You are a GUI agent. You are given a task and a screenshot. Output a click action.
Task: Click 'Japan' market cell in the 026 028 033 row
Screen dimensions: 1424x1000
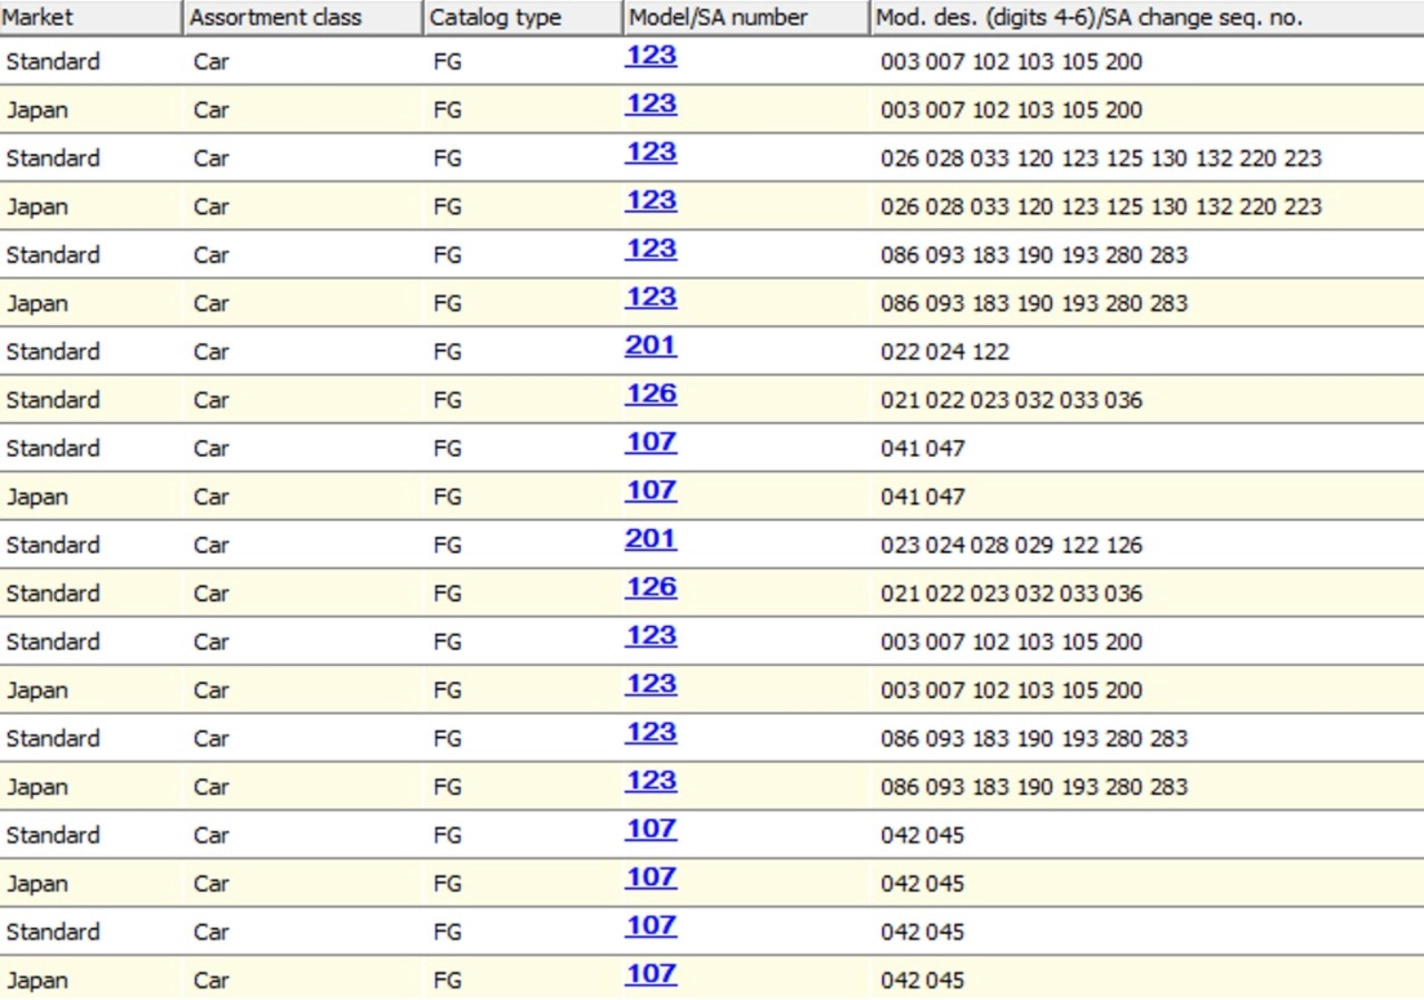[37, 207]
